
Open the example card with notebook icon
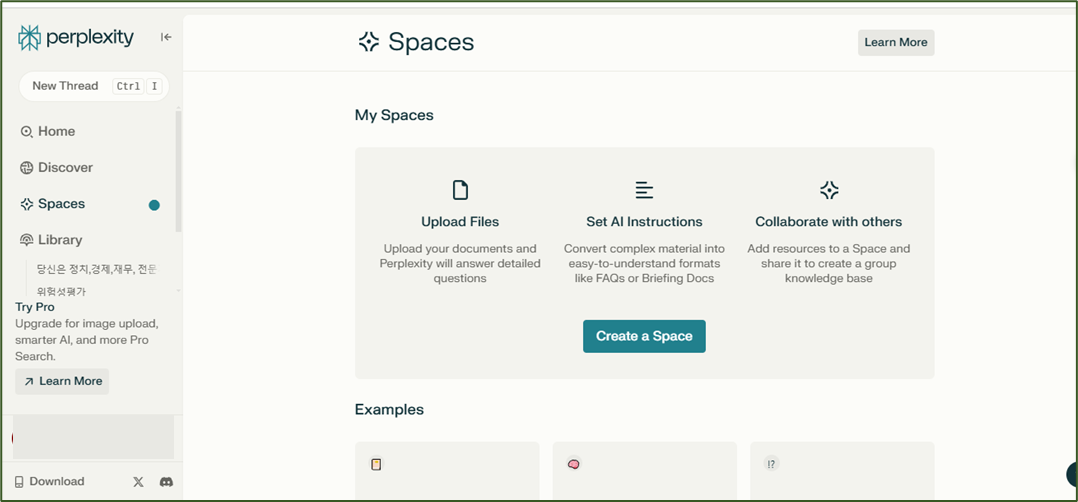[x=447, y=470]
